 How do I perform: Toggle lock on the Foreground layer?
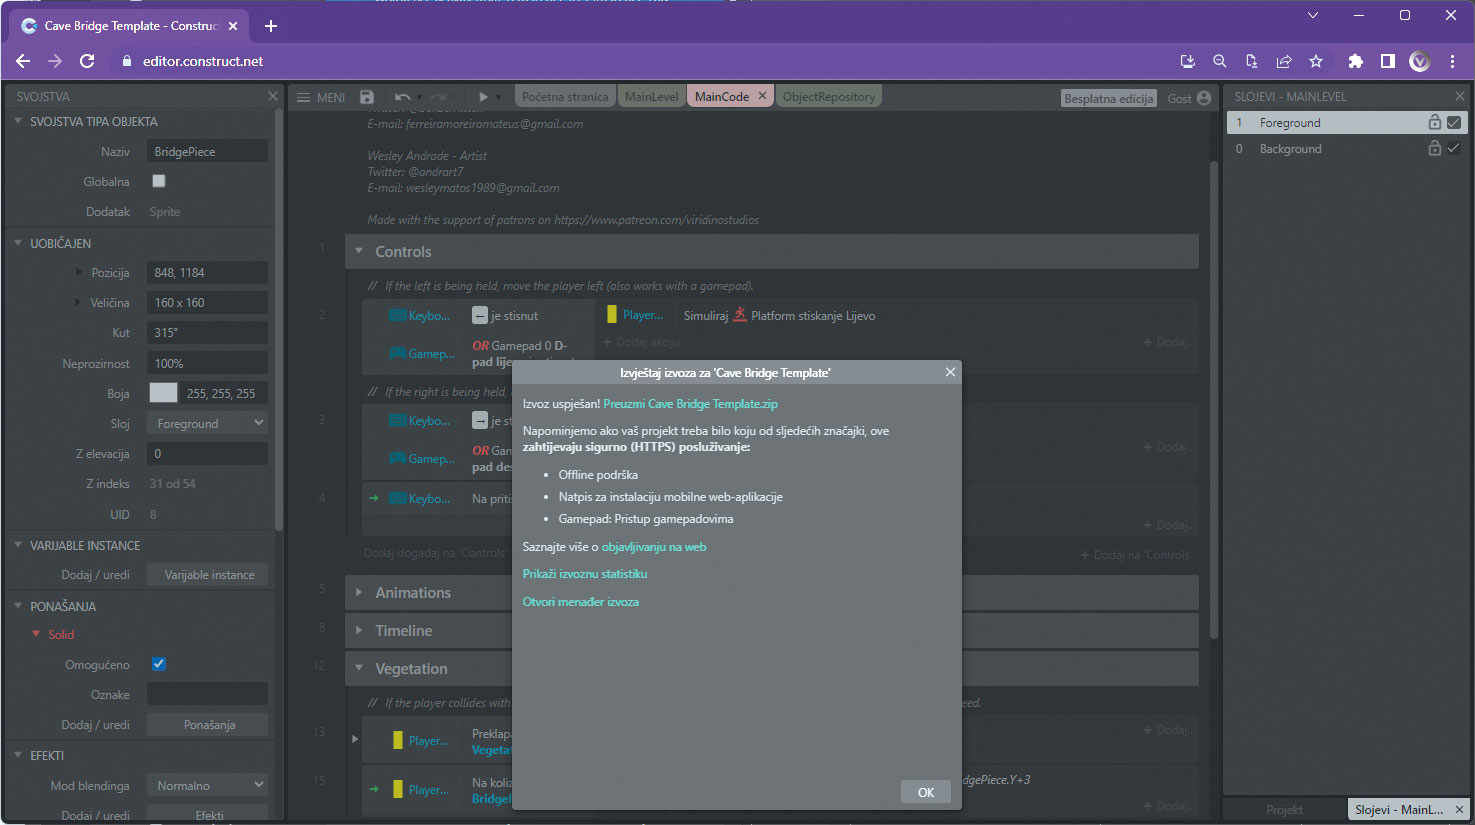tap(1434, 122)
